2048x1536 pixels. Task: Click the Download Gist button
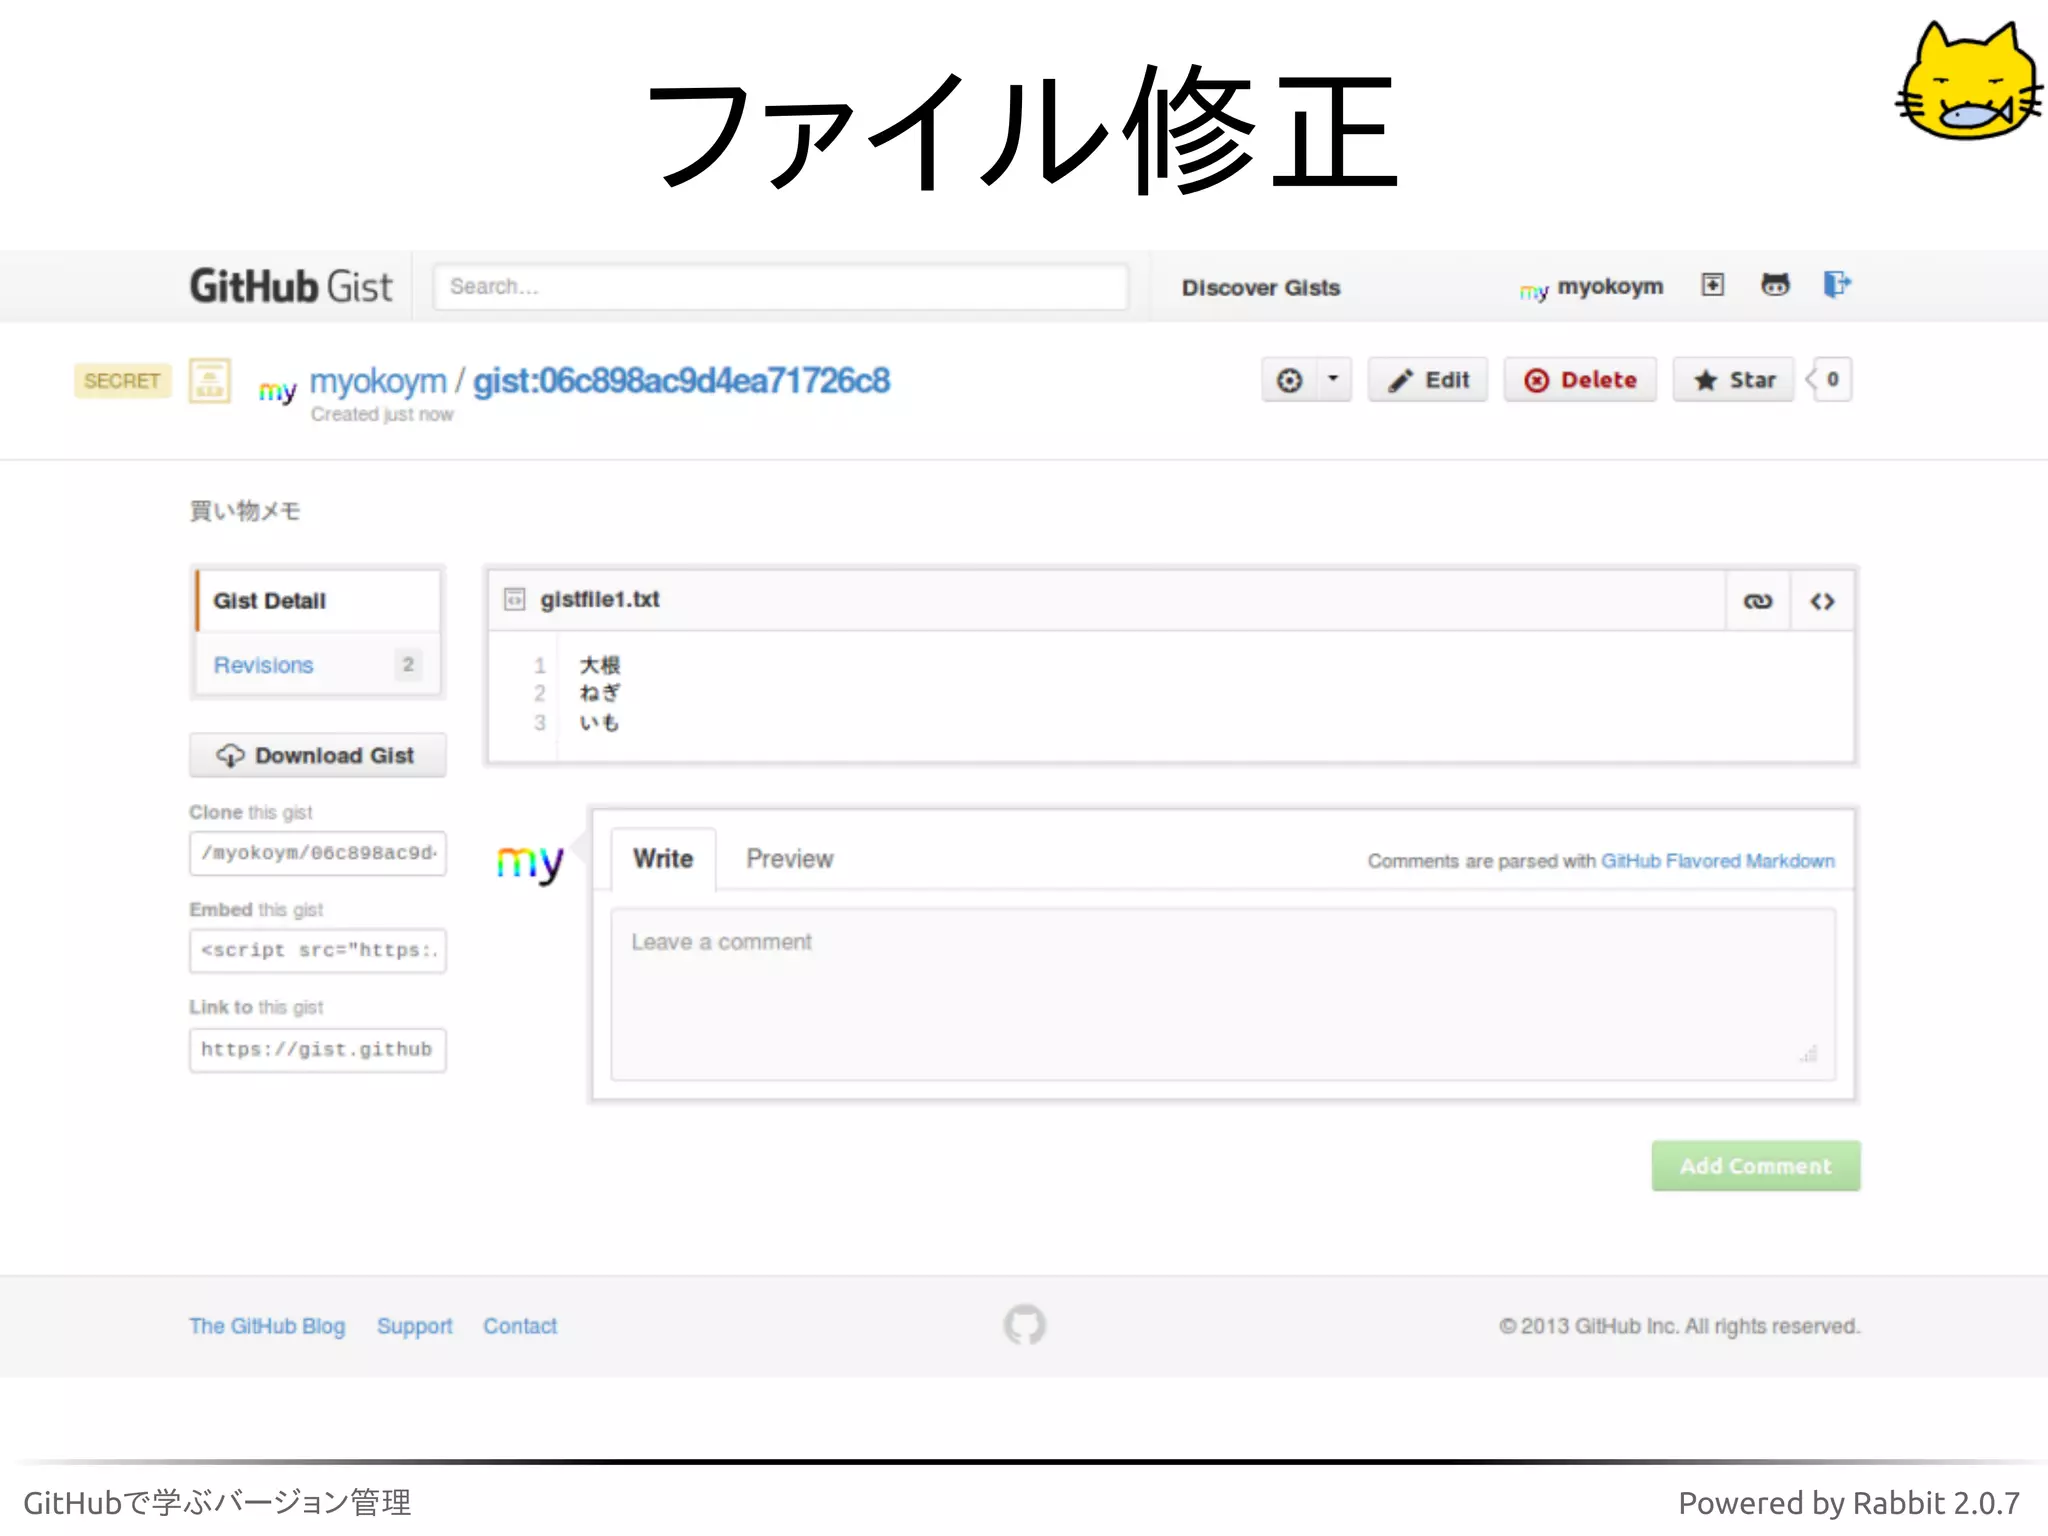coord(317,756)
